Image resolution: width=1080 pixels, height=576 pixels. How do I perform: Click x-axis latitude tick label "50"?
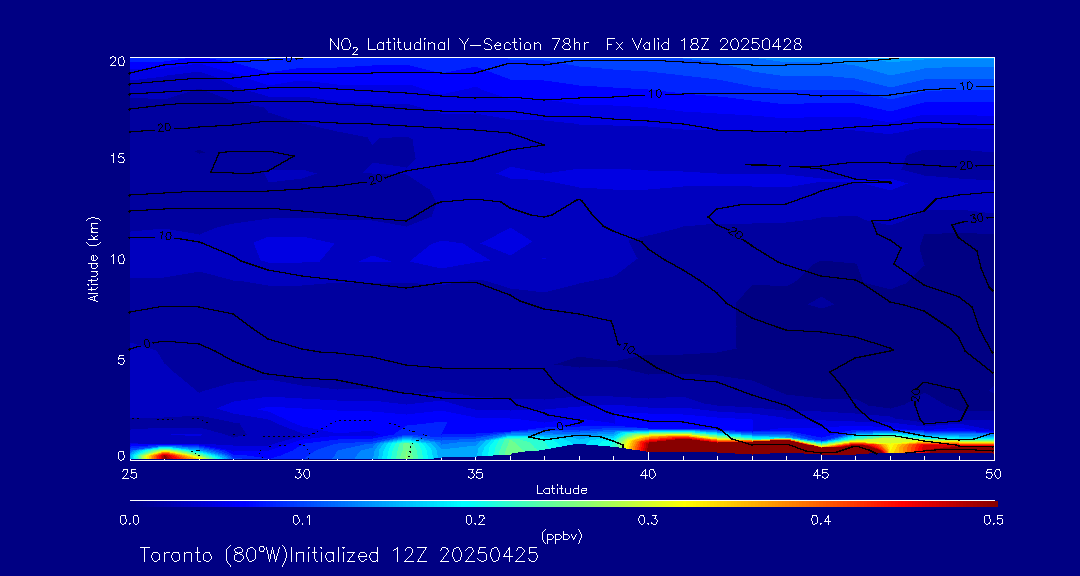994,474
